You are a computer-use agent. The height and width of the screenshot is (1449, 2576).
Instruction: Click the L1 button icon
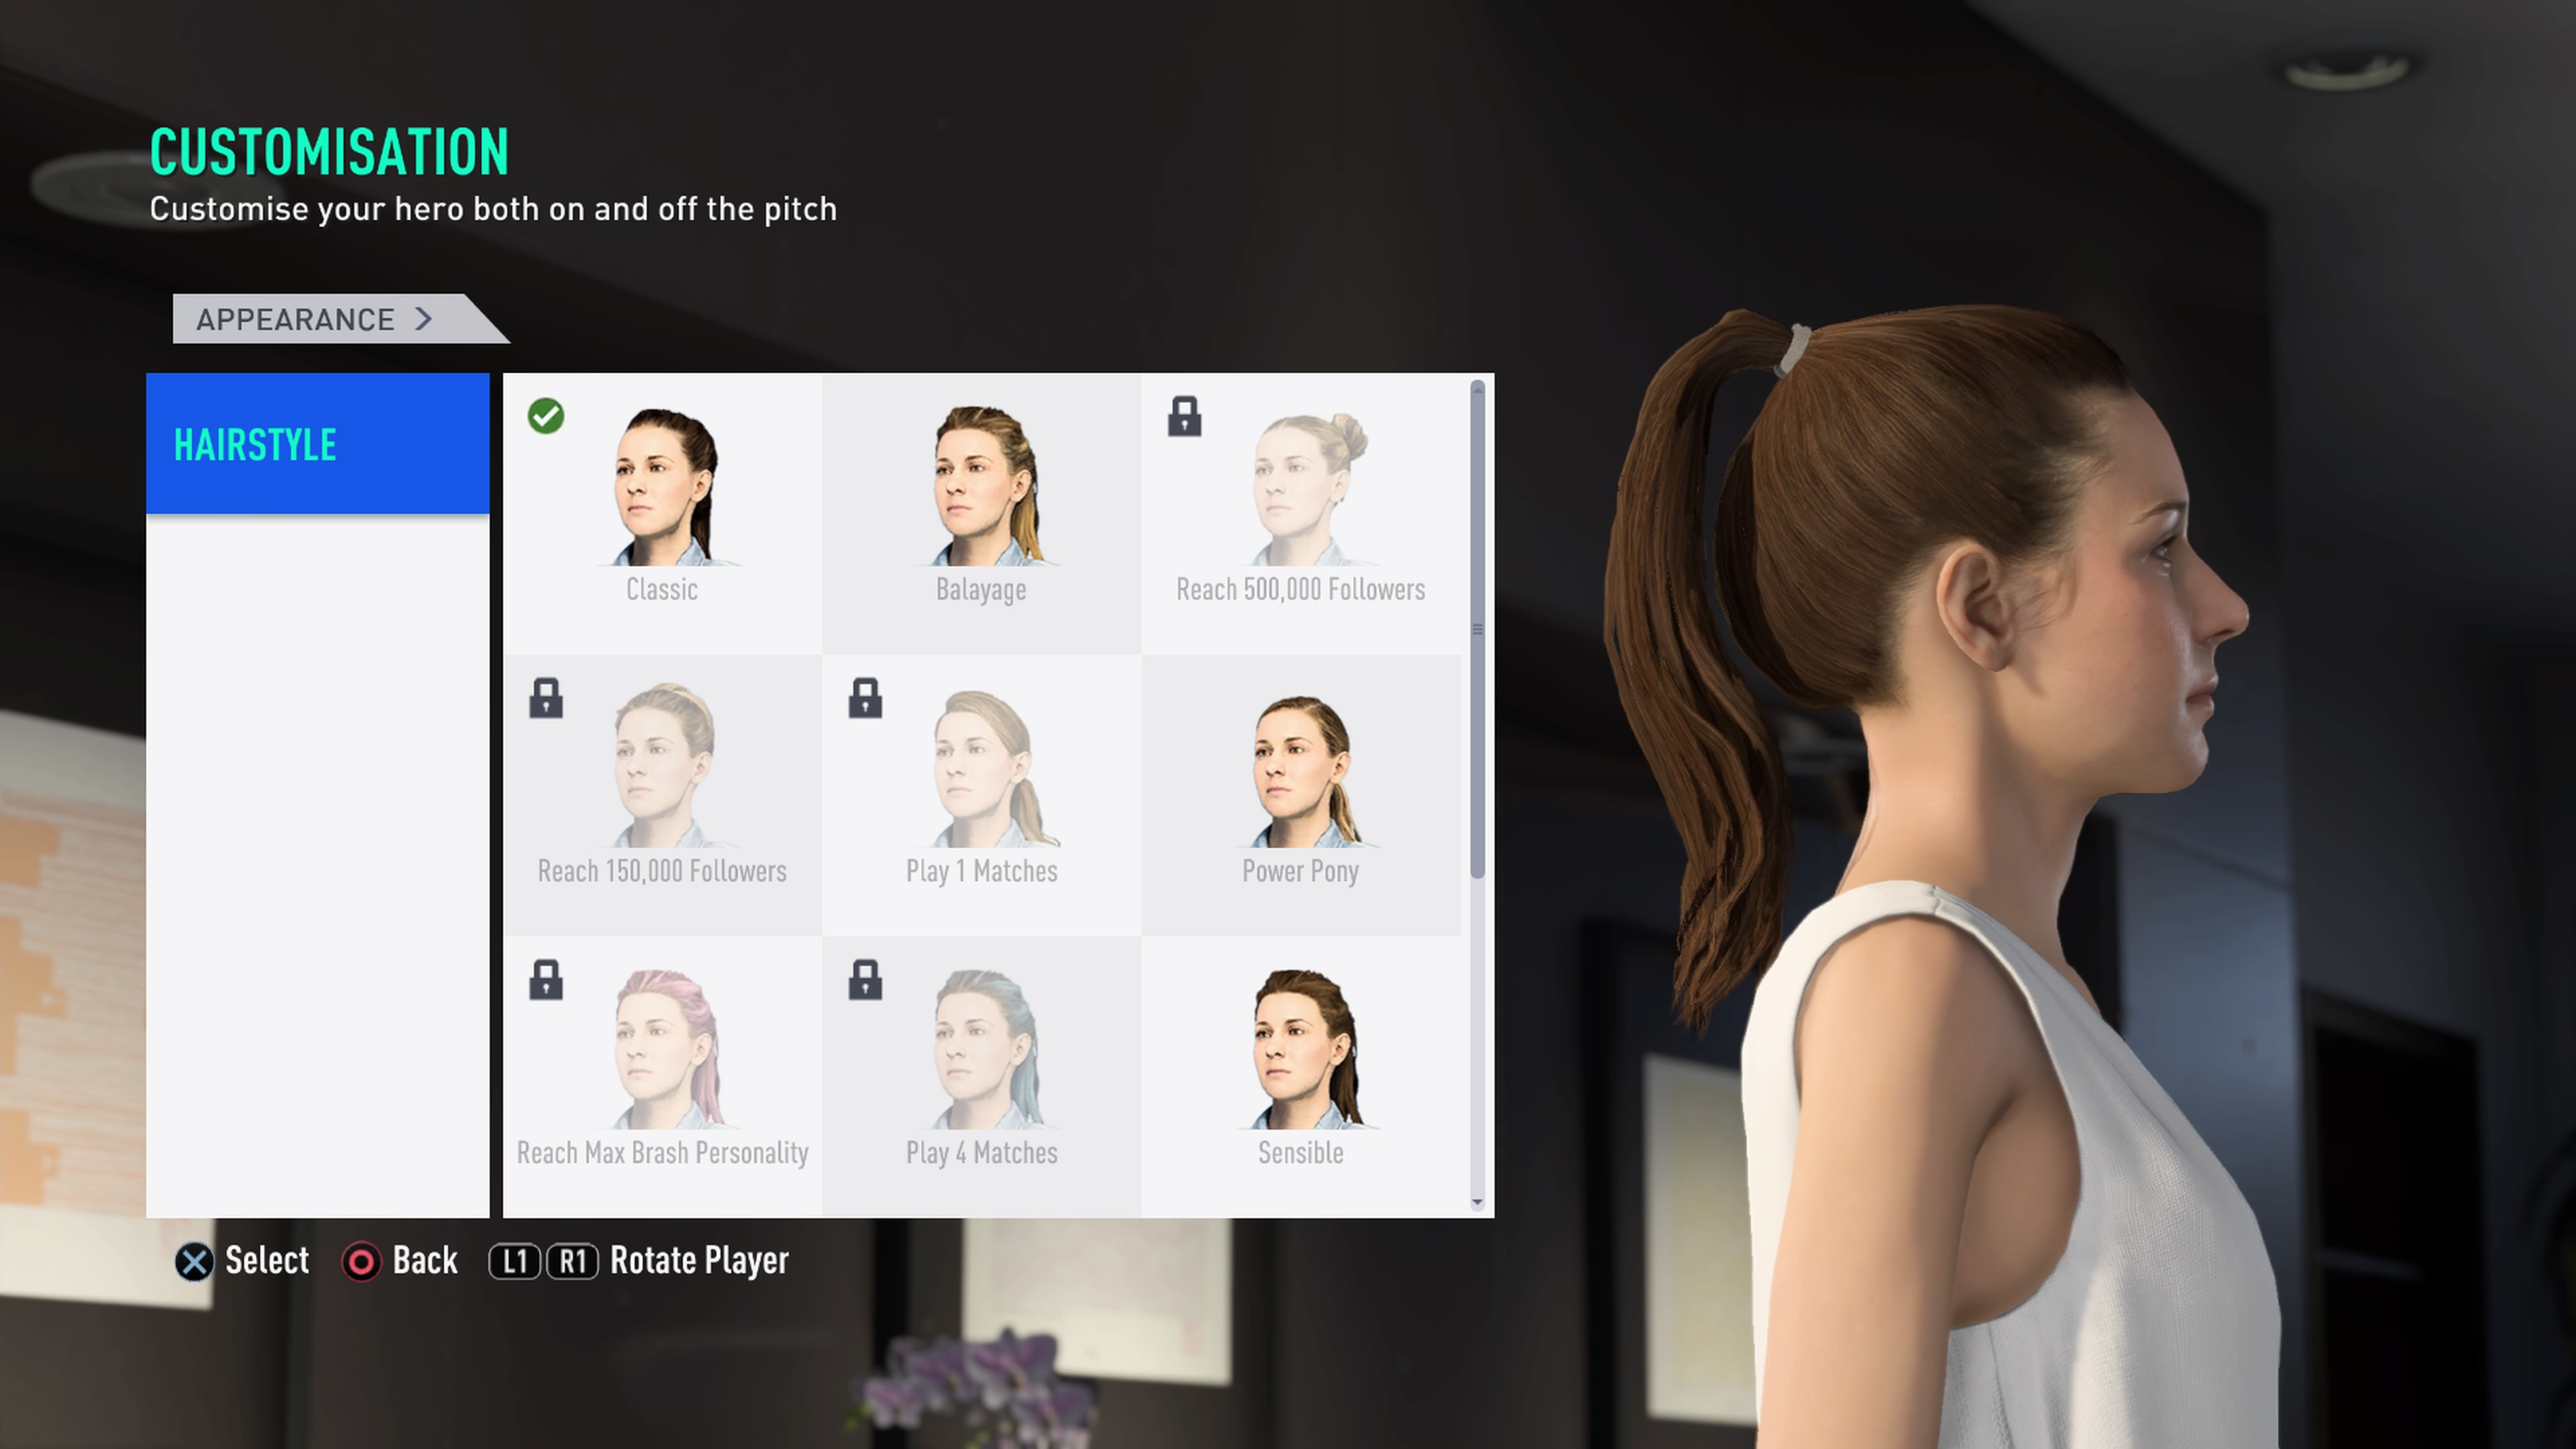tap(515, 1262)
